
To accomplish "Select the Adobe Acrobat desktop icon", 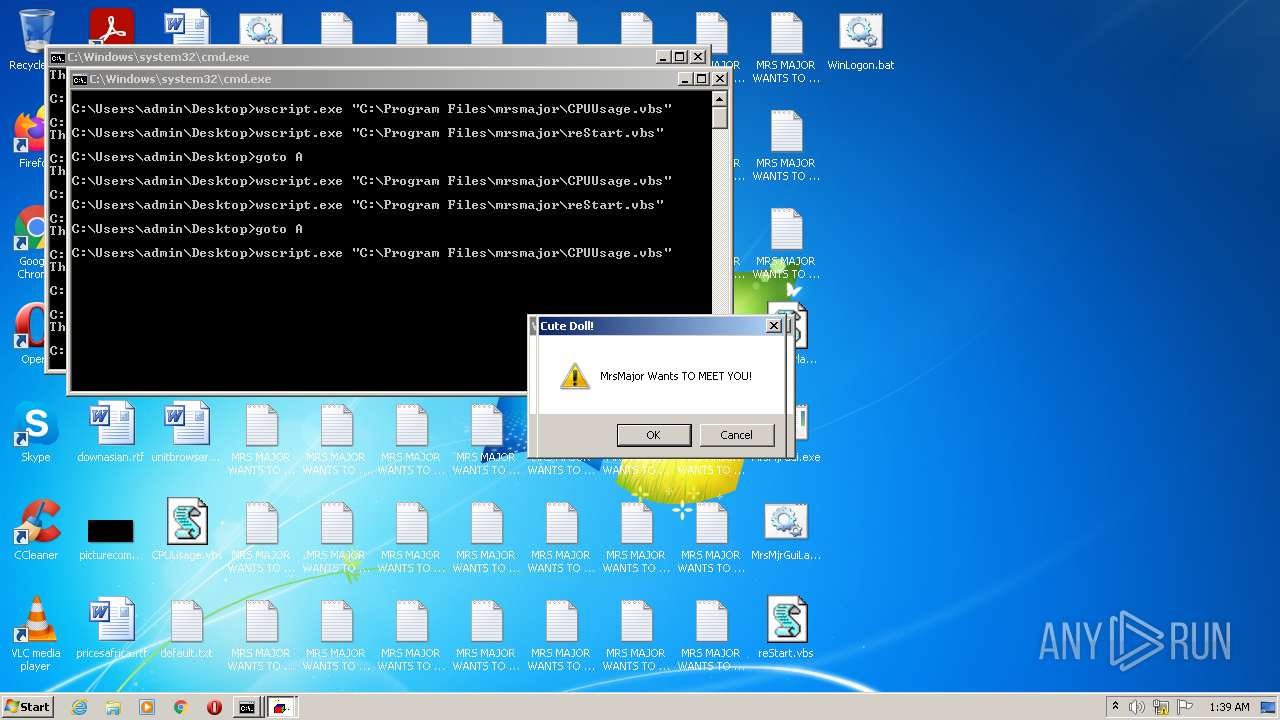I will (111, 28).
